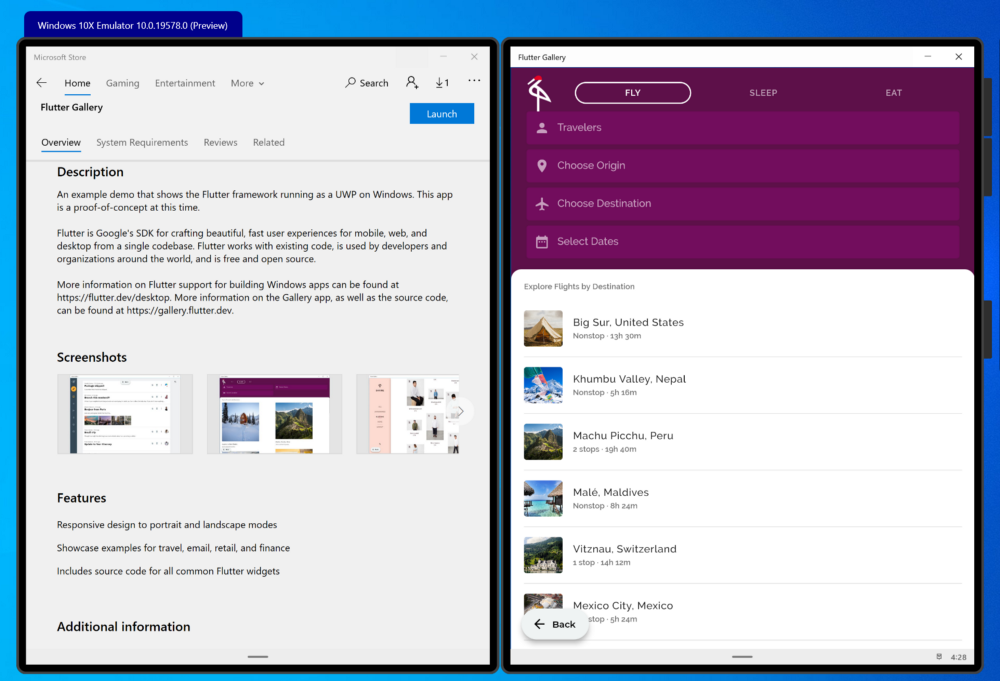Switch to System Requirements
The height and width of the screenshot is (681, 1000).
click(x=142, y=142)
